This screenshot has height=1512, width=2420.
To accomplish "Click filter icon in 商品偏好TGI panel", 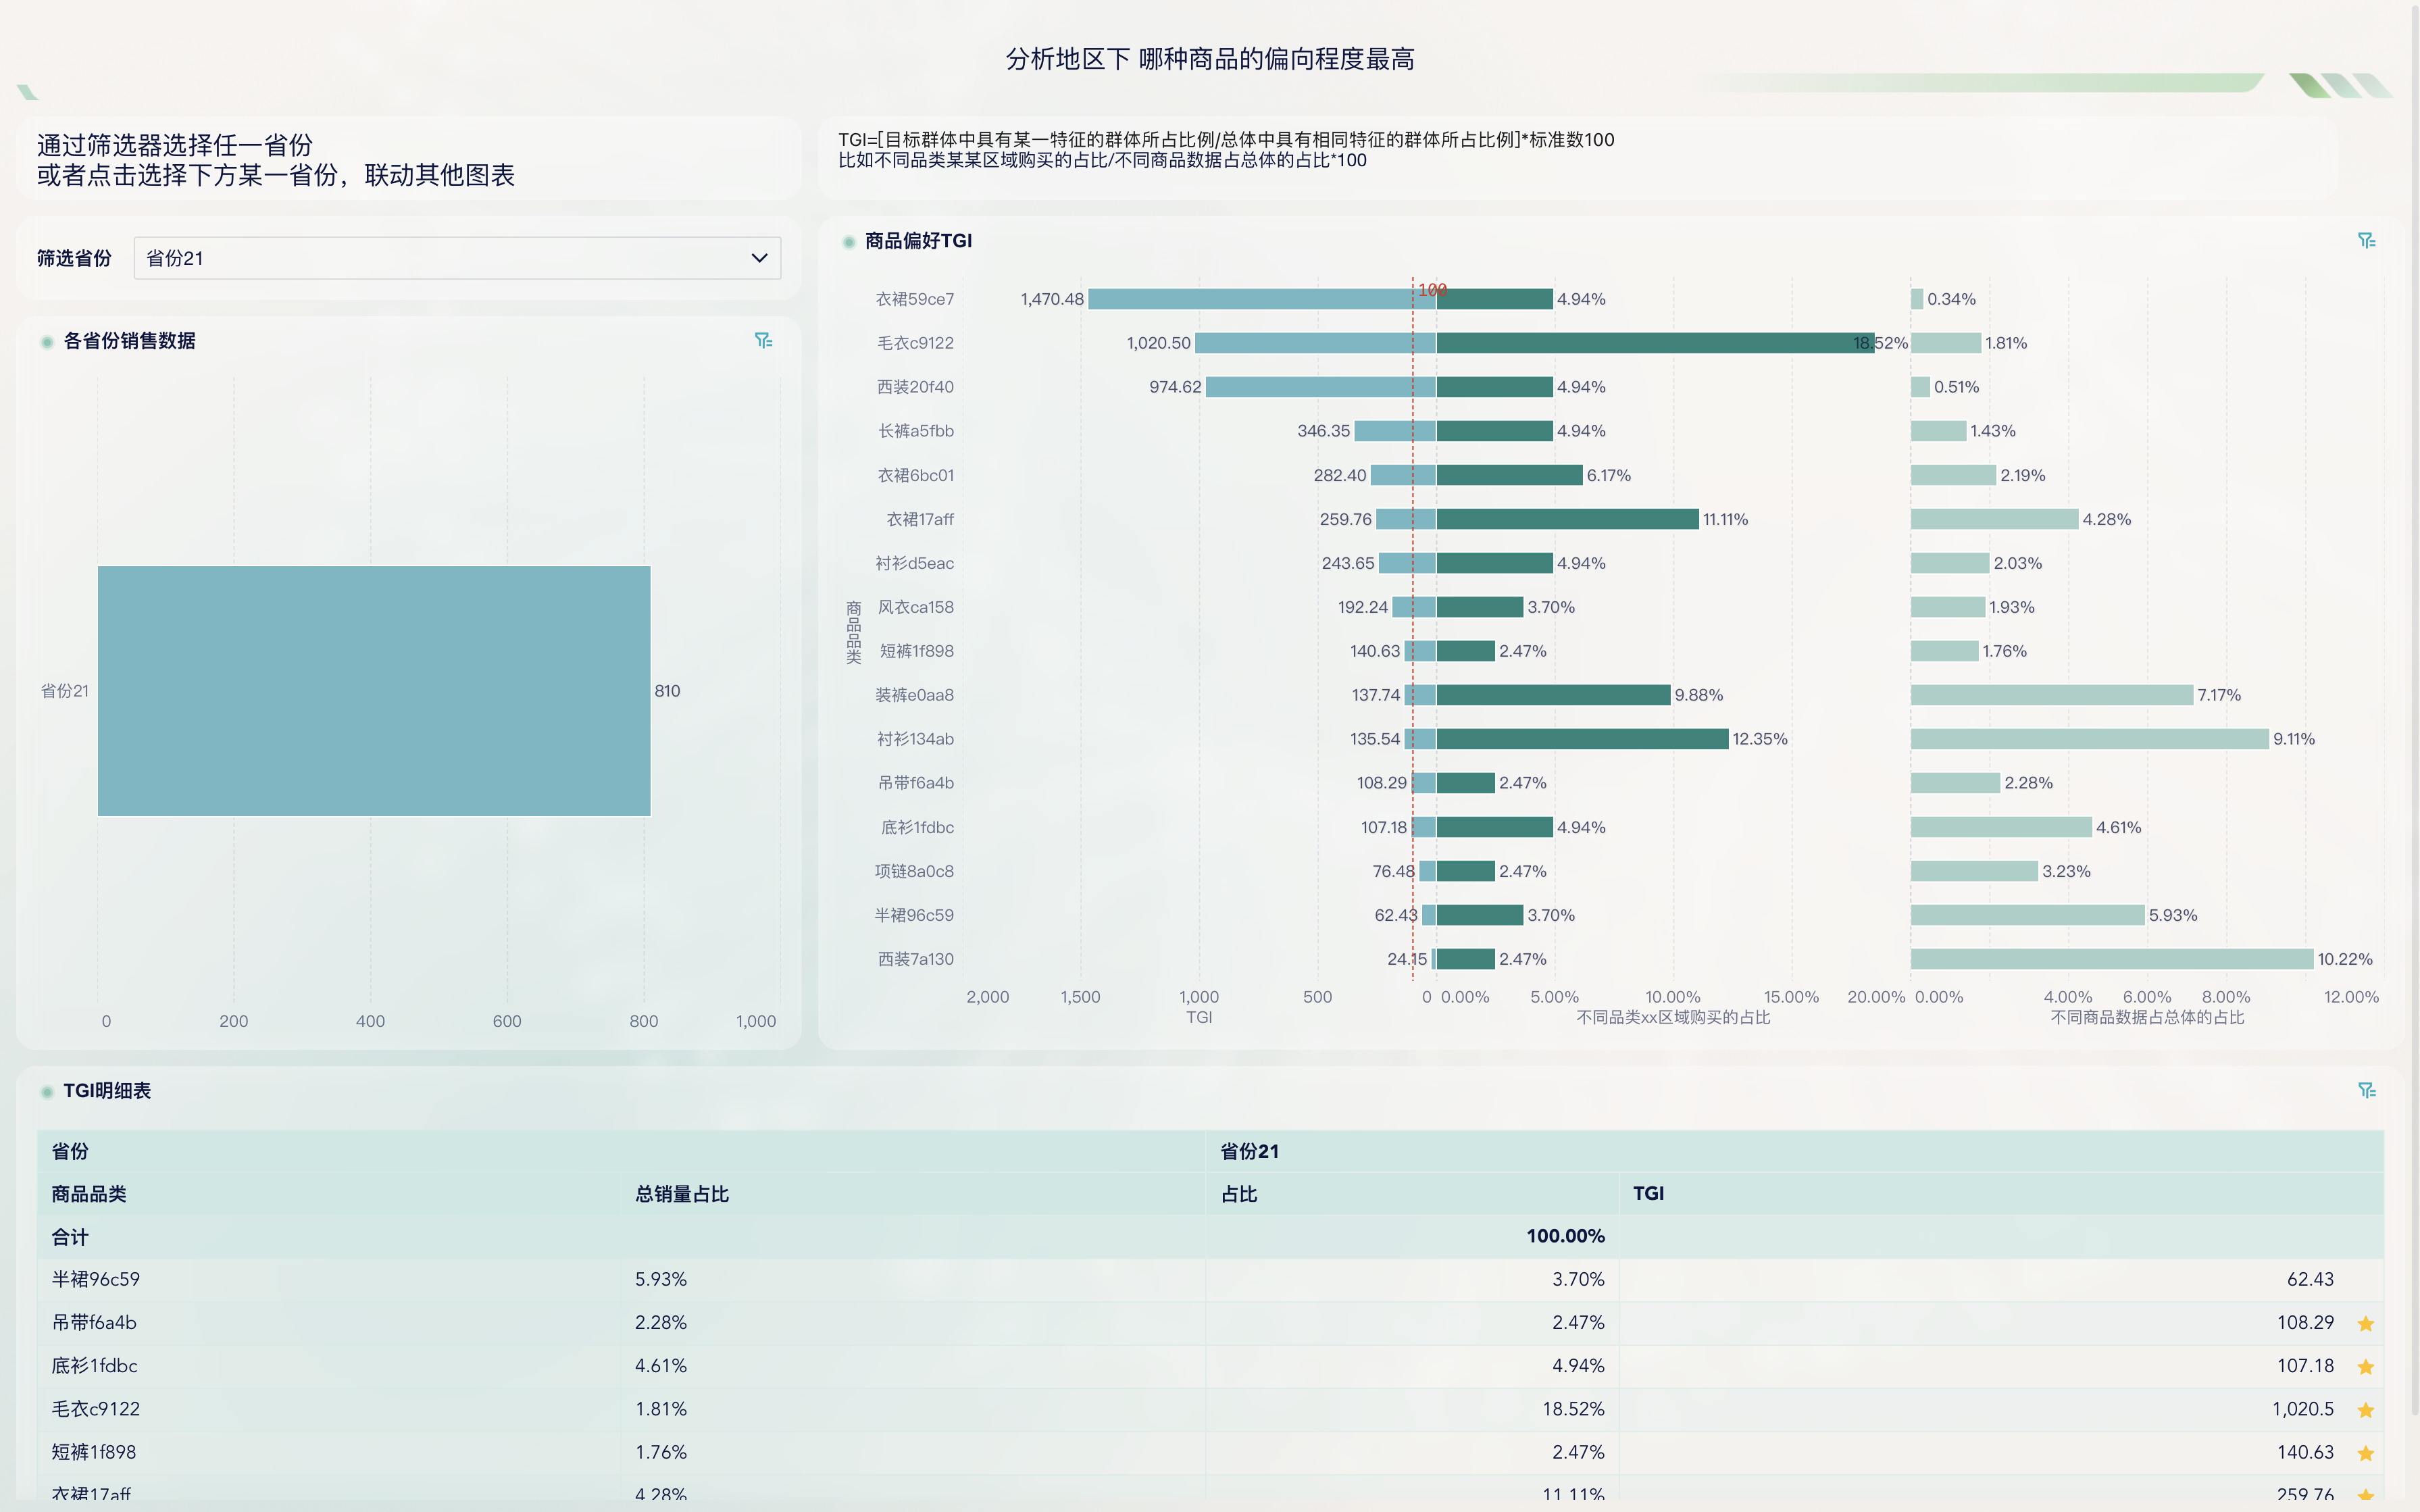I will click(2366, 241).
